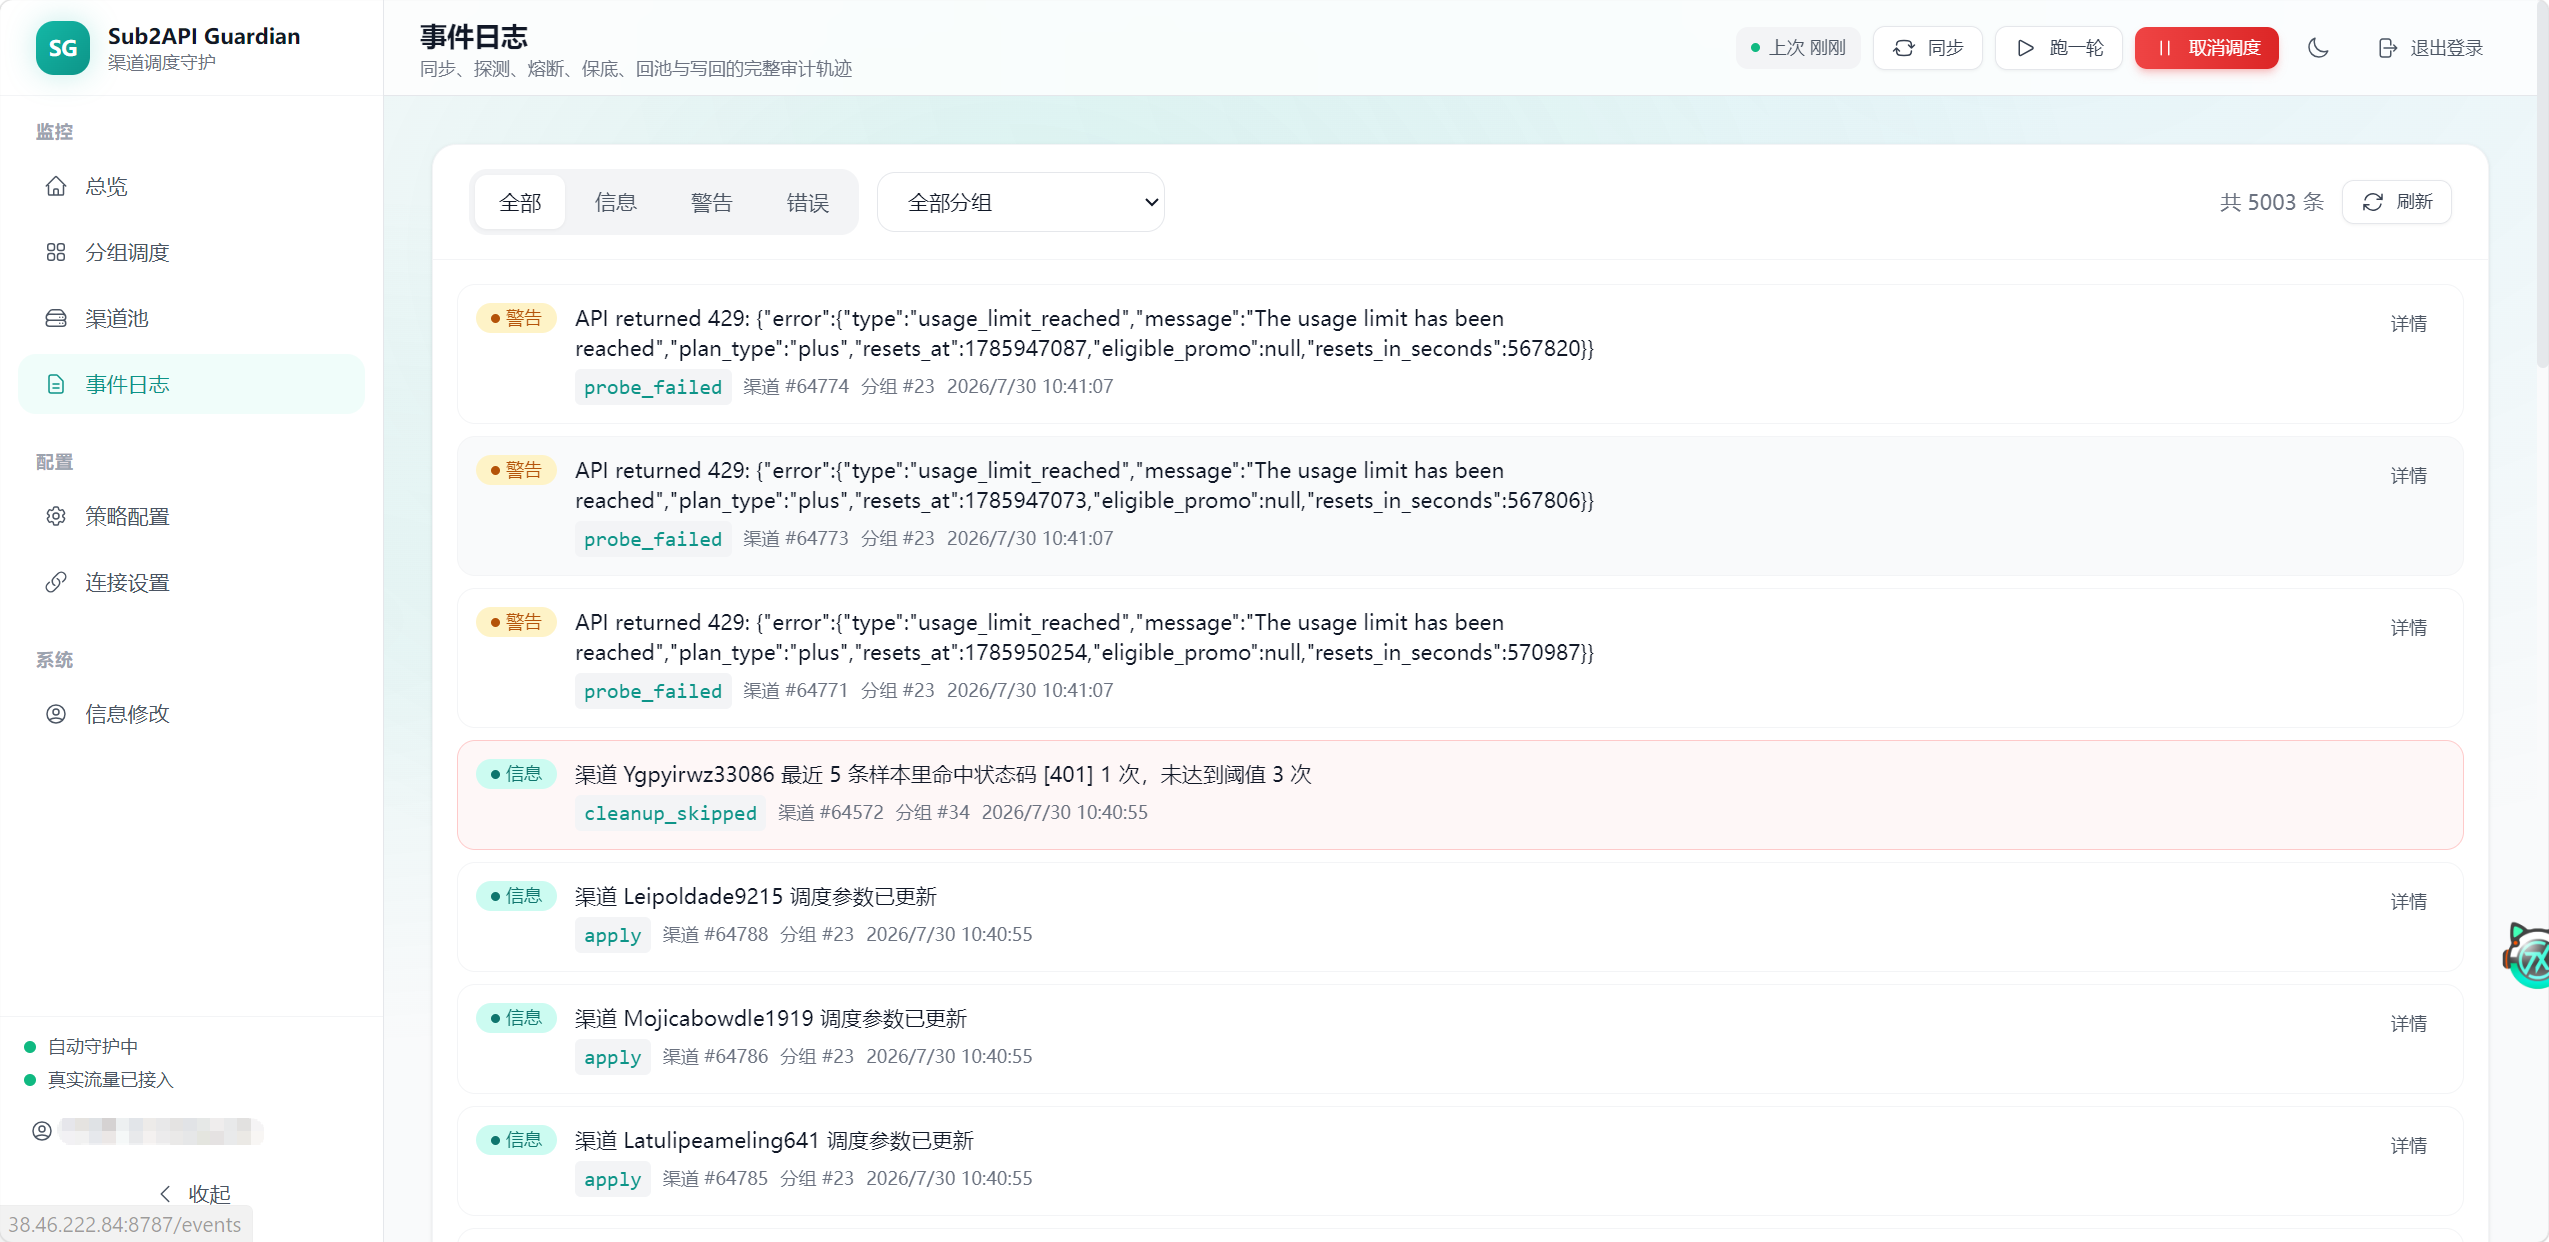The width and height of the screenshot is (2549, 1242).
Task: Click 退出登录 logout
Action: 2431,48
